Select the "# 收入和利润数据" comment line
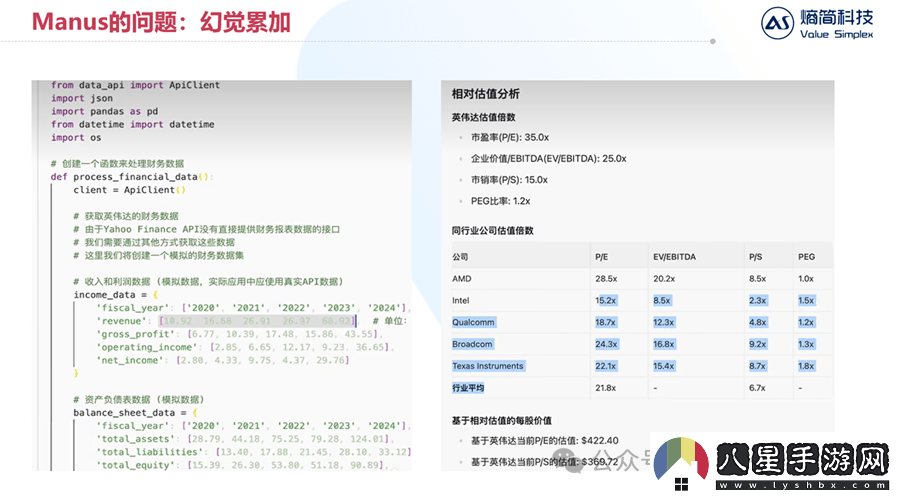This screenshot has width=900, height=496. click(x=208, y=282)
